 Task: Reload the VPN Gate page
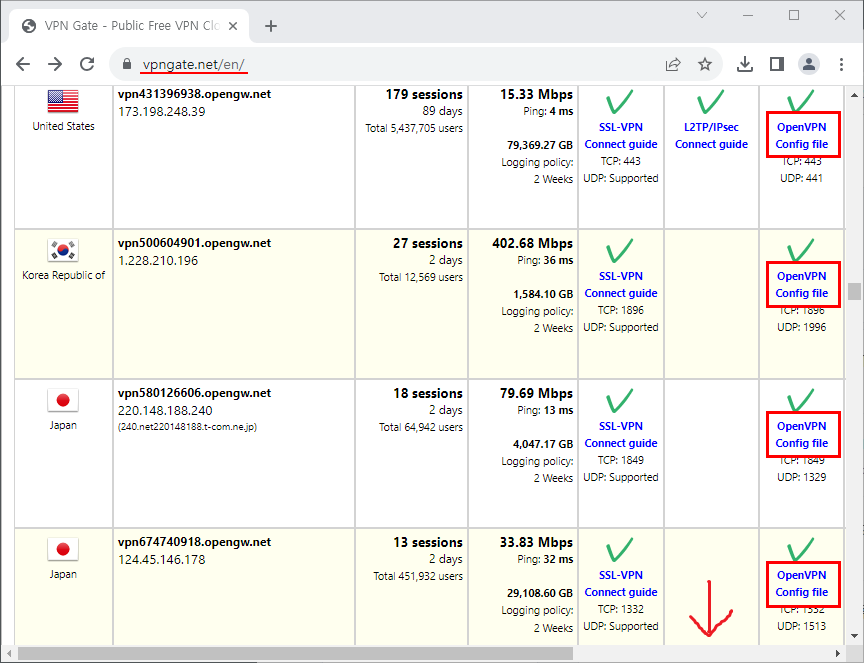87,64
